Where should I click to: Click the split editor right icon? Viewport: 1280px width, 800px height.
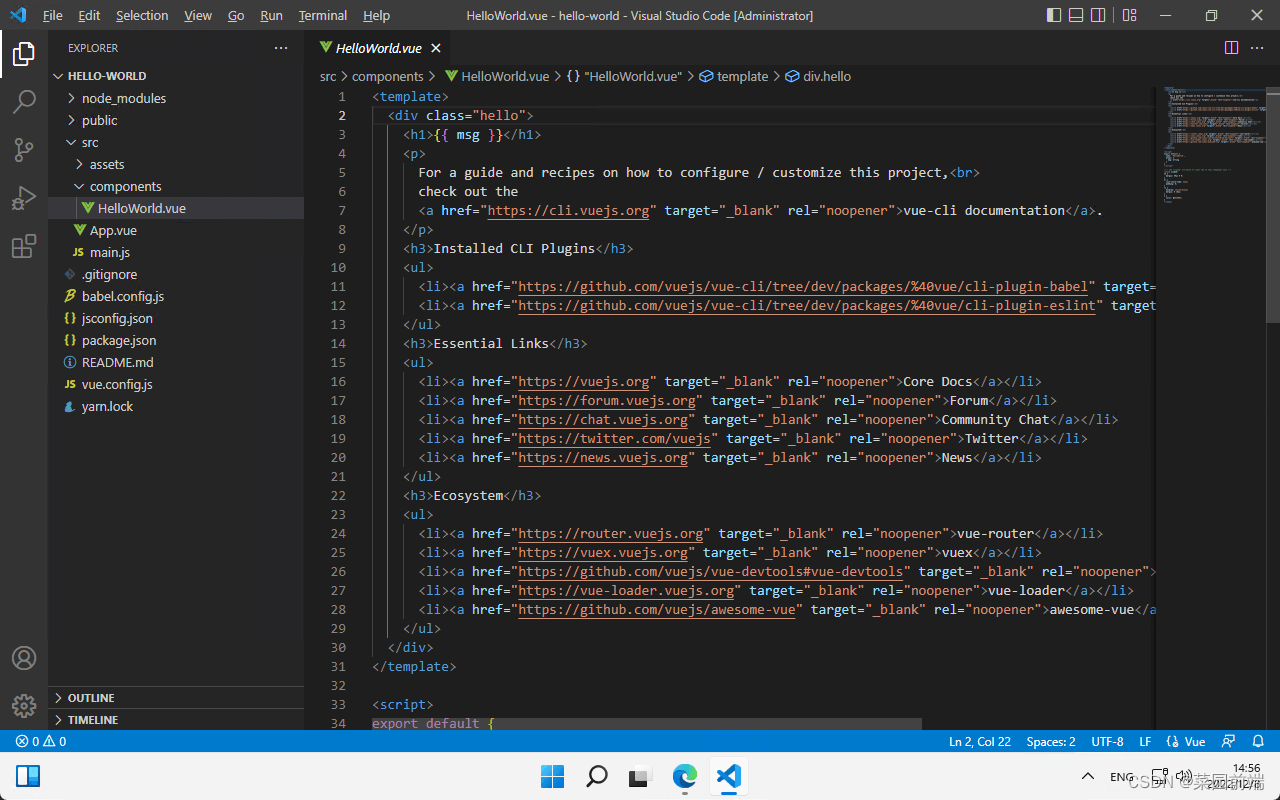(1231, 48)
